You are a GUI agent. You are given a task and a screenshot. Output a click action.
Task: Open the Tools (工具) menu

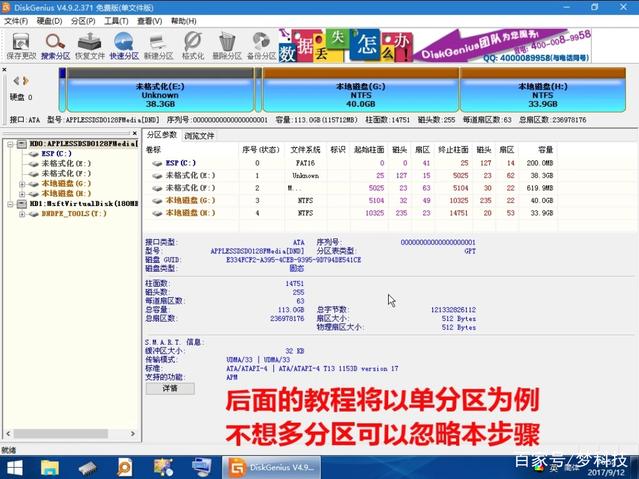point(116,21)
